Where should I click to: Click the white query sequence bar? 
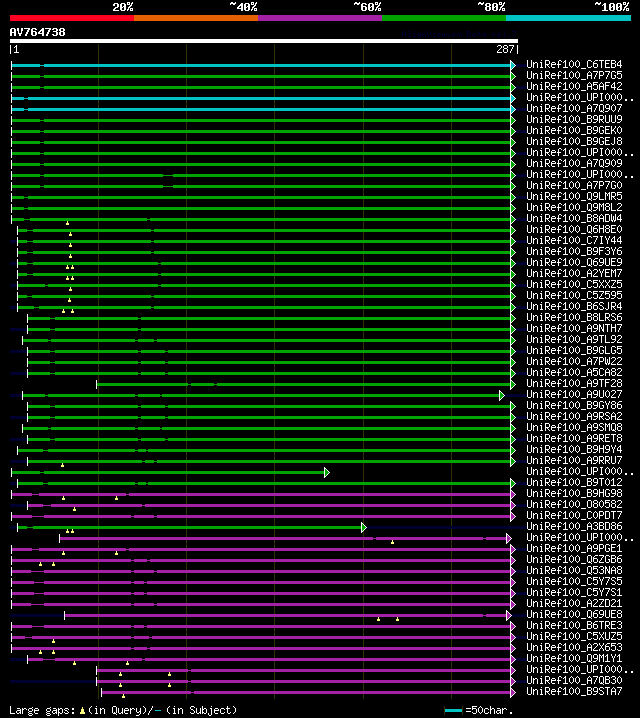pyautogui.click(x=264, y=41)
